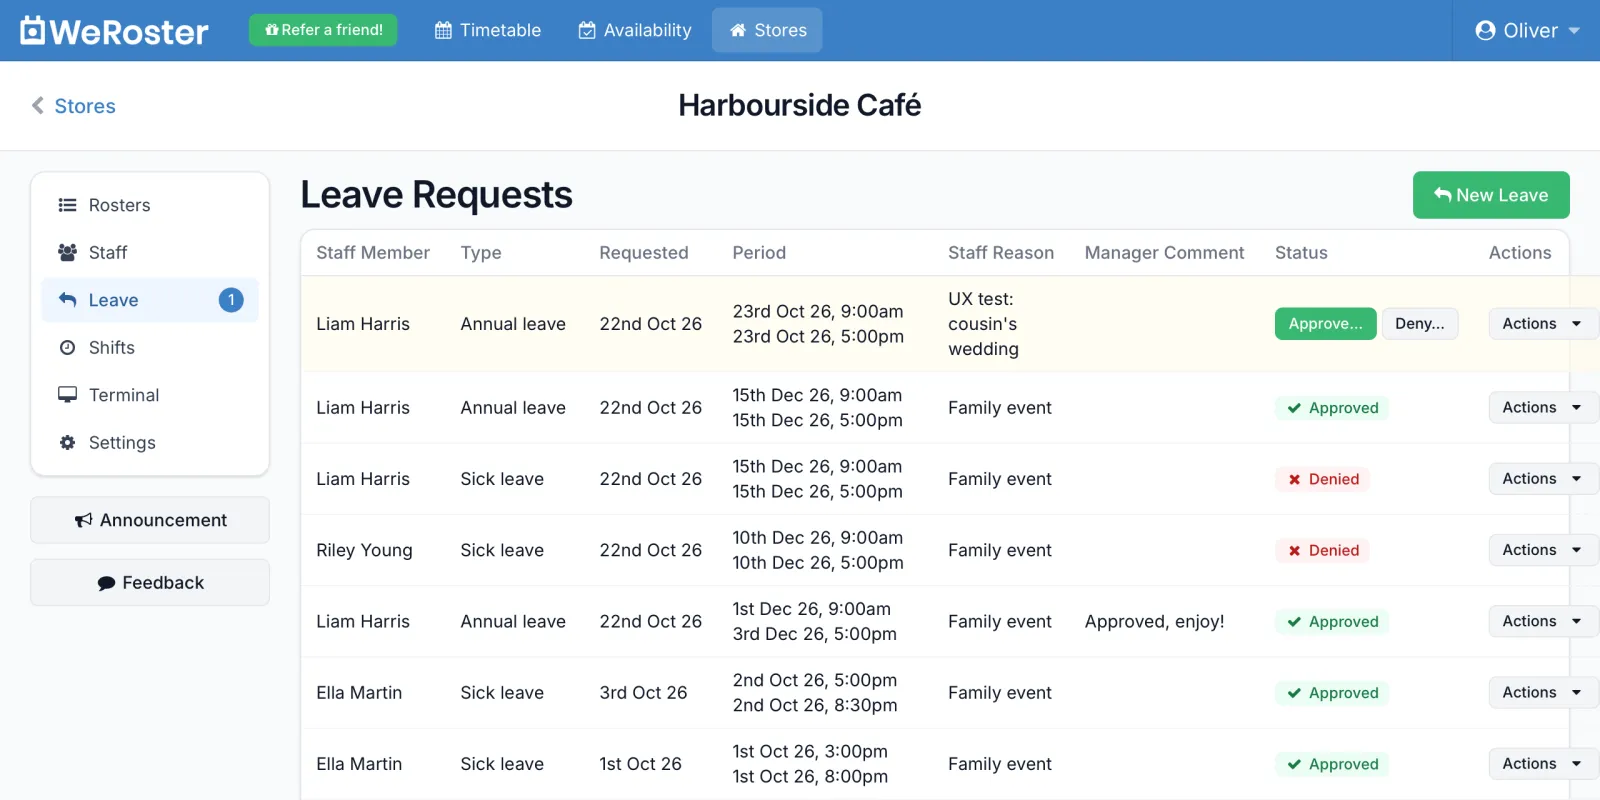Viewport: 1600px width, 800px height.
Task: Click the Oliver user avatar icon
Action: [x=1485, y=30]
